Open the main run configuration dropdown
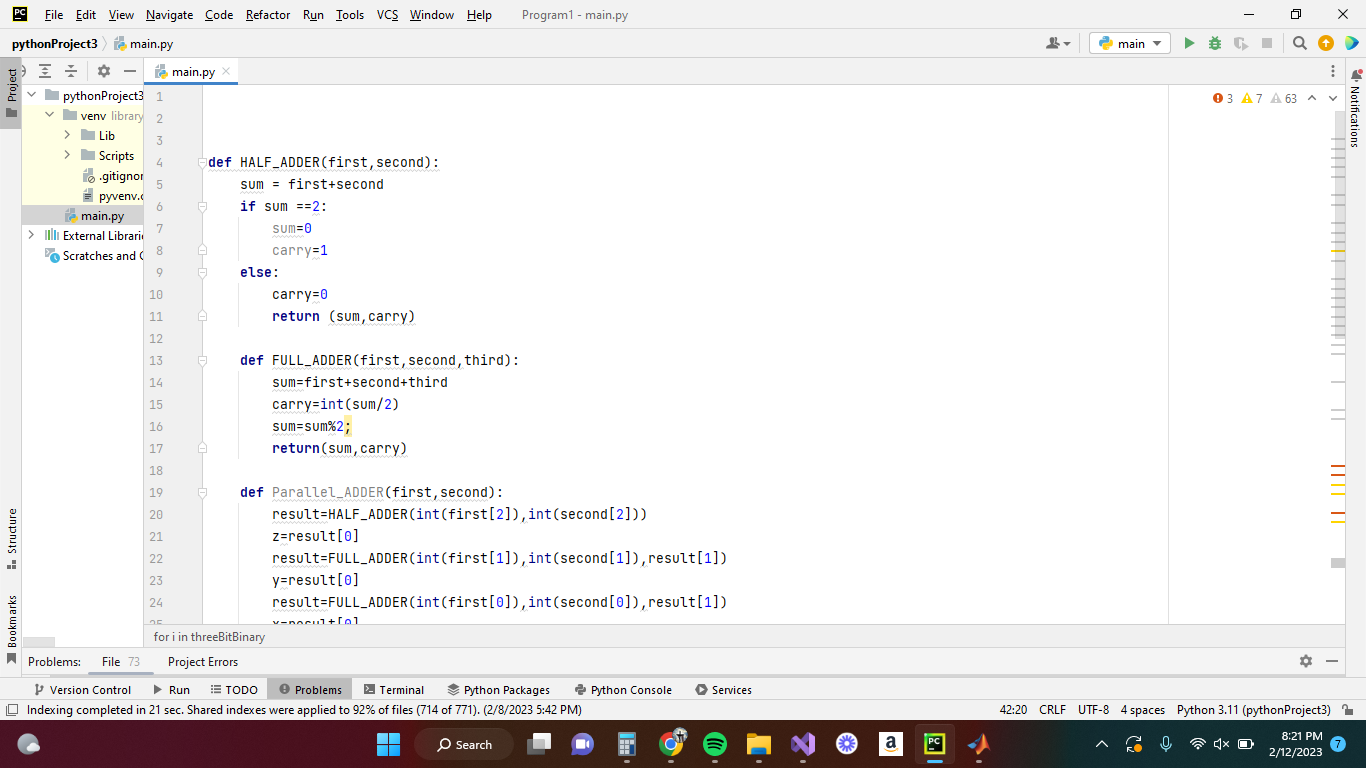Screen dimensions: 1366x768 pos(1129,43)
